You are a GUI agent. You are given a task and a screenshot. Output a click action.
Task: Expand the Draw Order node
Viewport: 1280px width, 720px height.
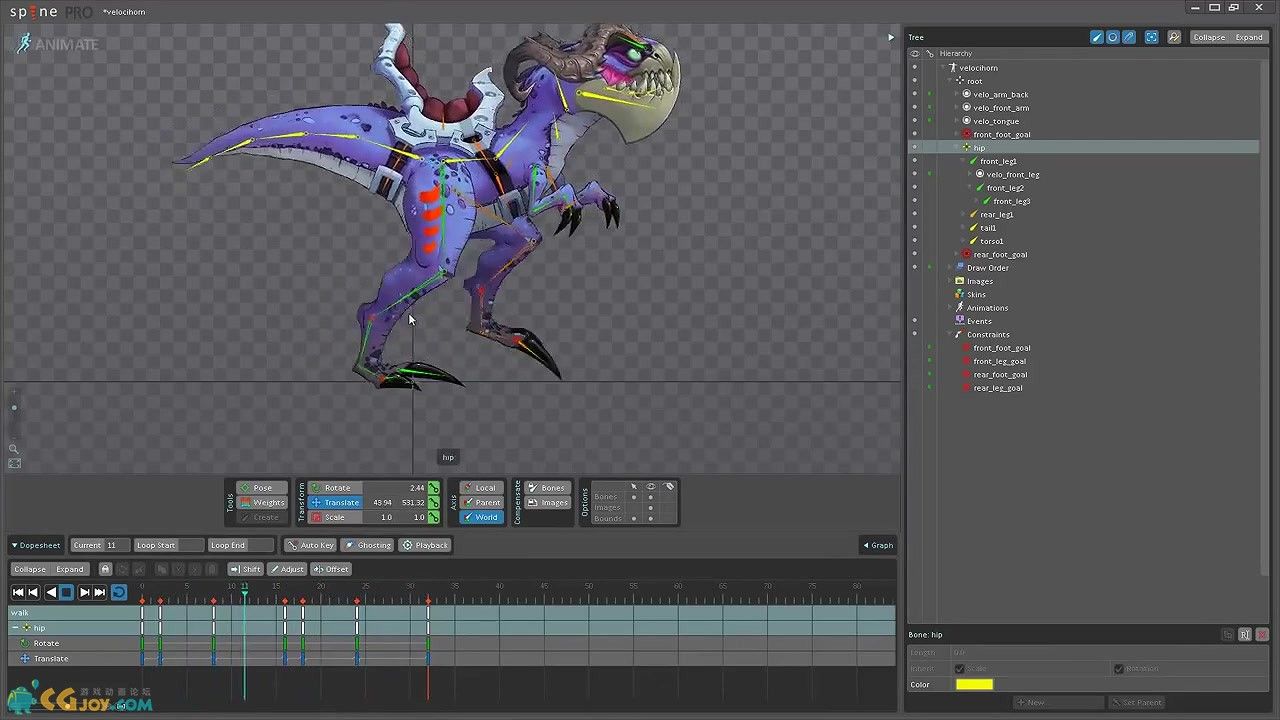click(951, 268)
